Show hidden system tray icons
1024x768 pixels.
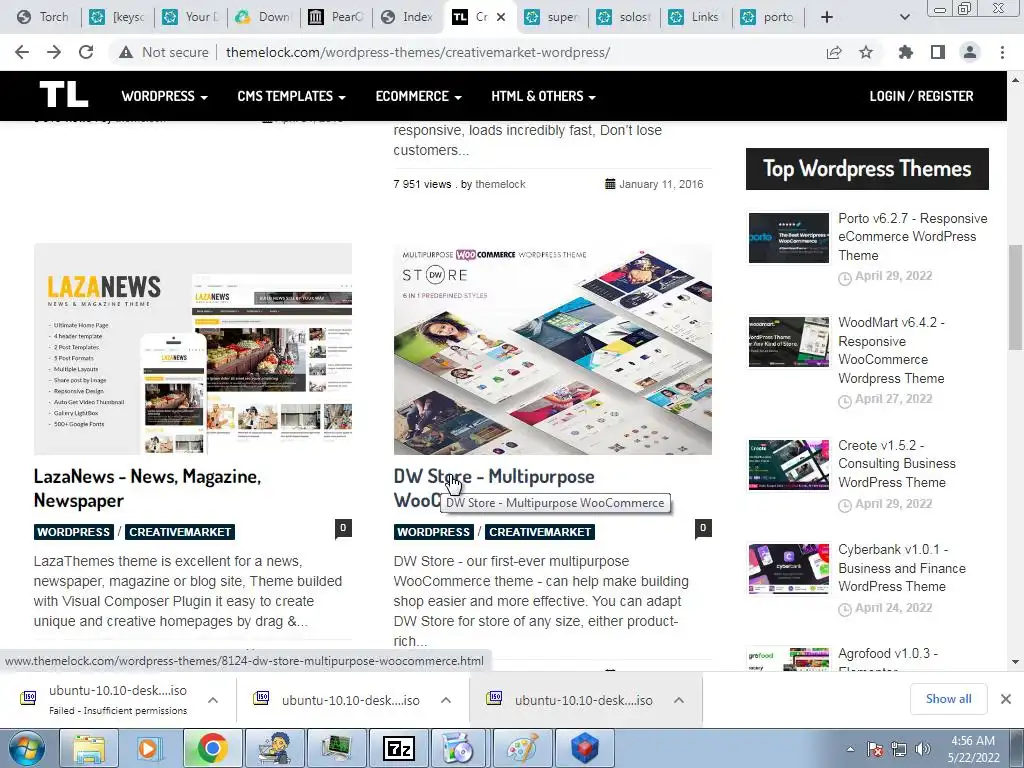point(850,749)
